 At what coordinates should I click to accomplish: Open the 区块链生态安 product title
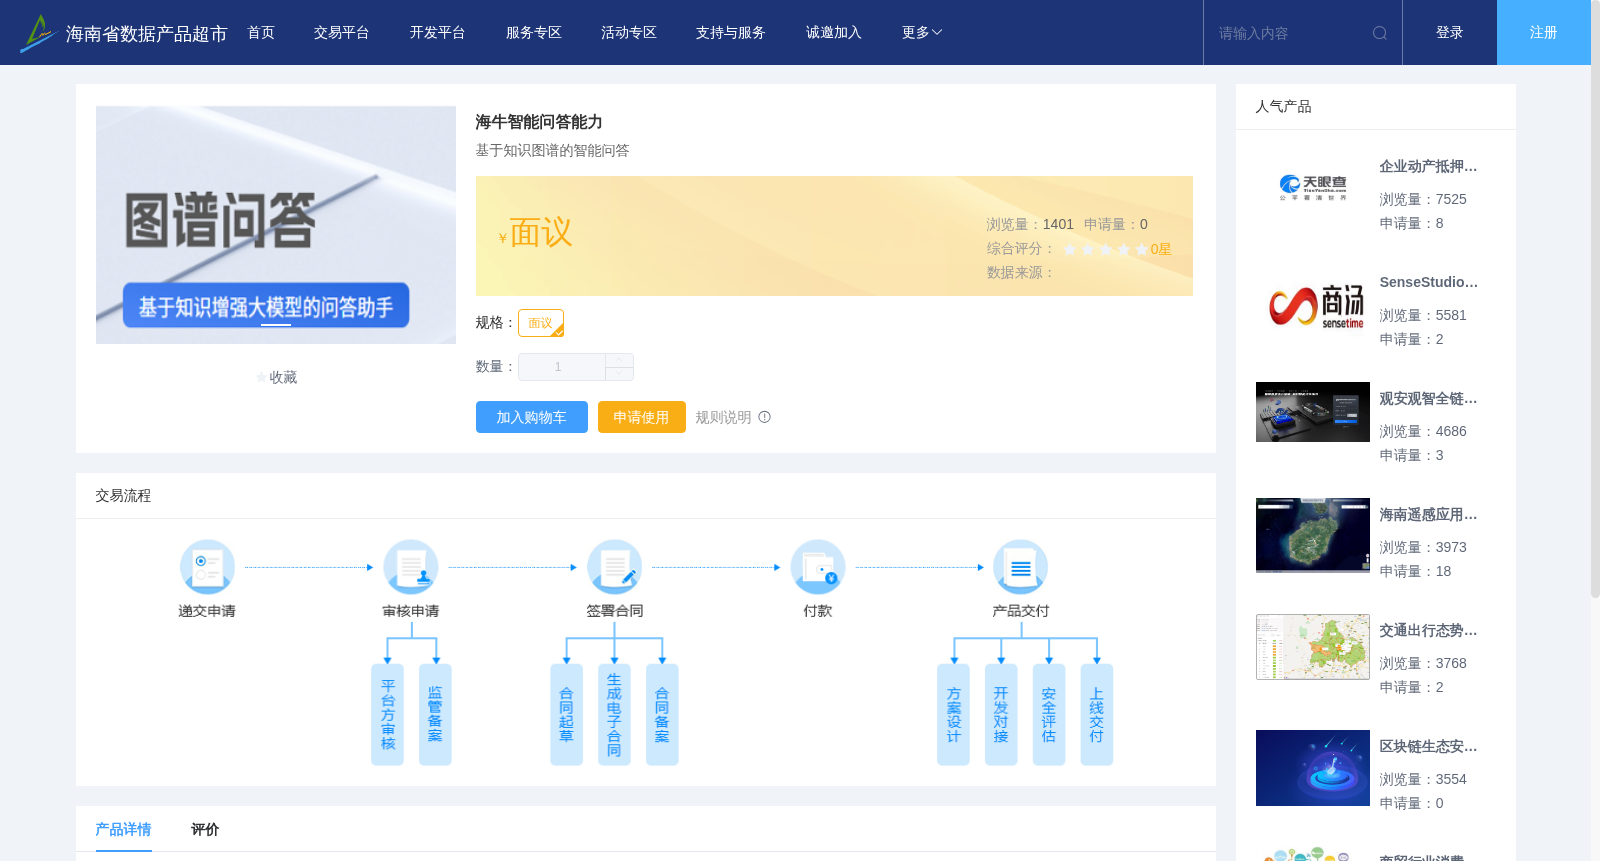click(x=1428, y=746)
